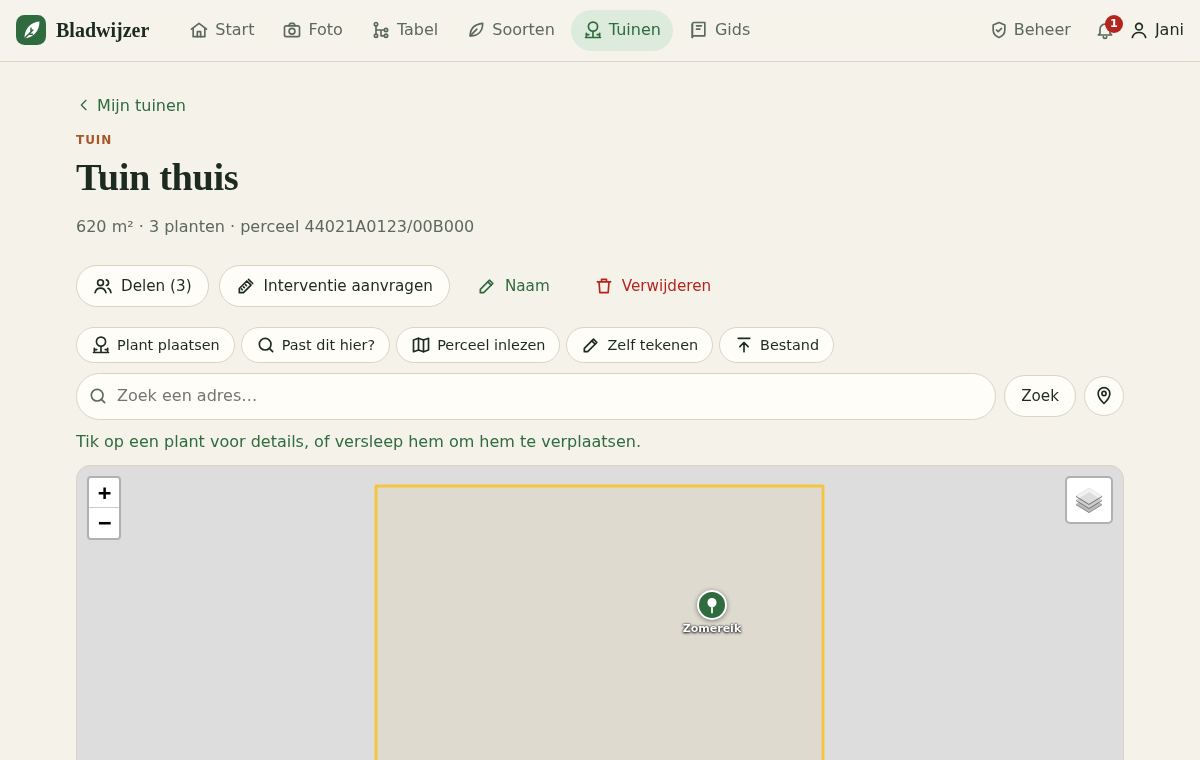Switch to the Tabel tab
Viewport: 1200px width, 760px height.
pos(405,30)
